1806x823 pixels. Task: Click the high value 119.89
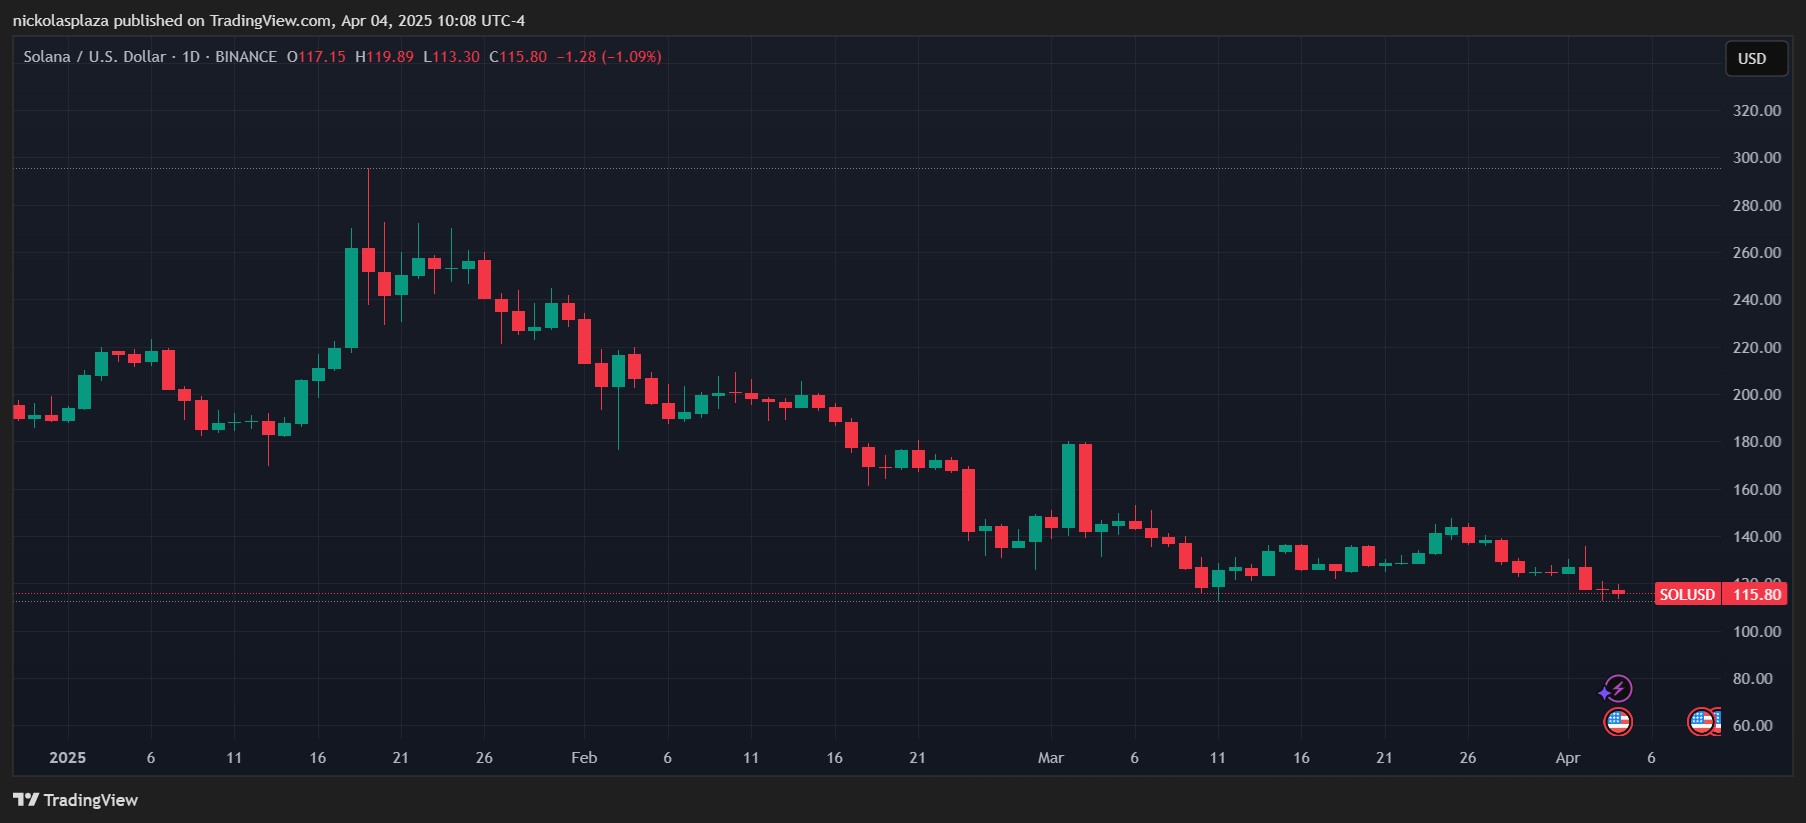[389, 57]
